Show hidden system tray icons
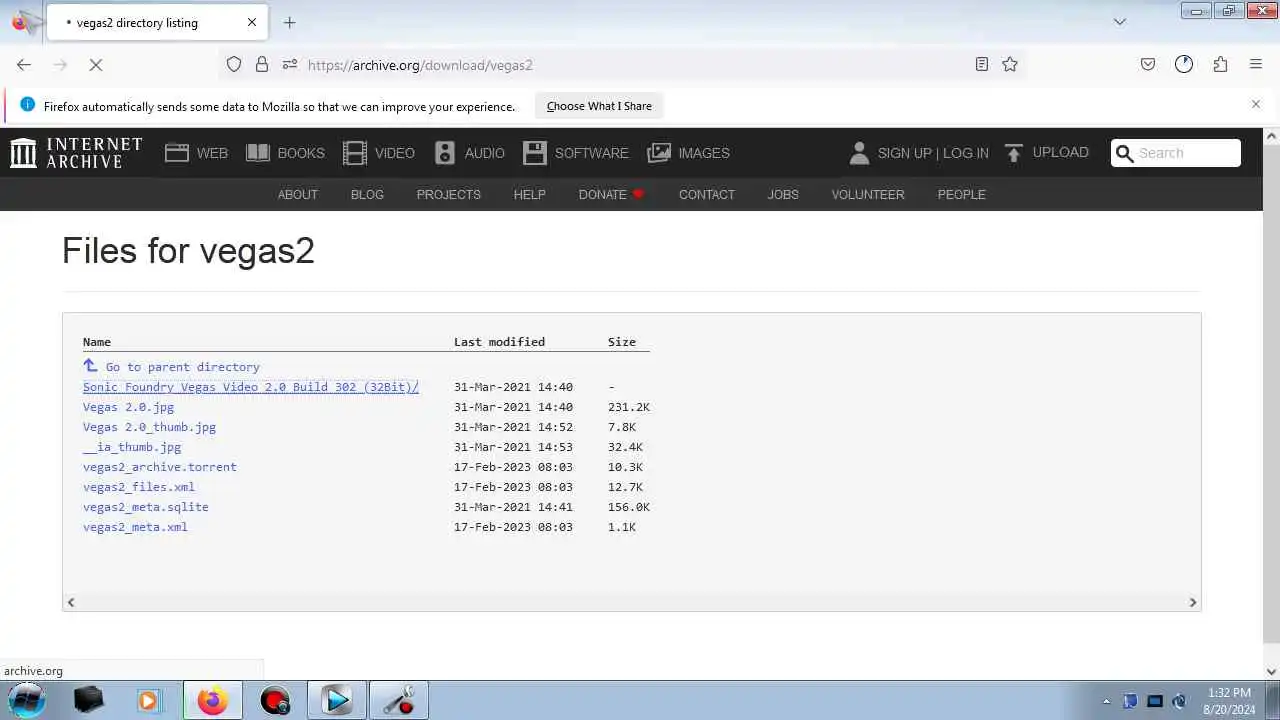The image size is (1280, 720). tap(1106, 701)
